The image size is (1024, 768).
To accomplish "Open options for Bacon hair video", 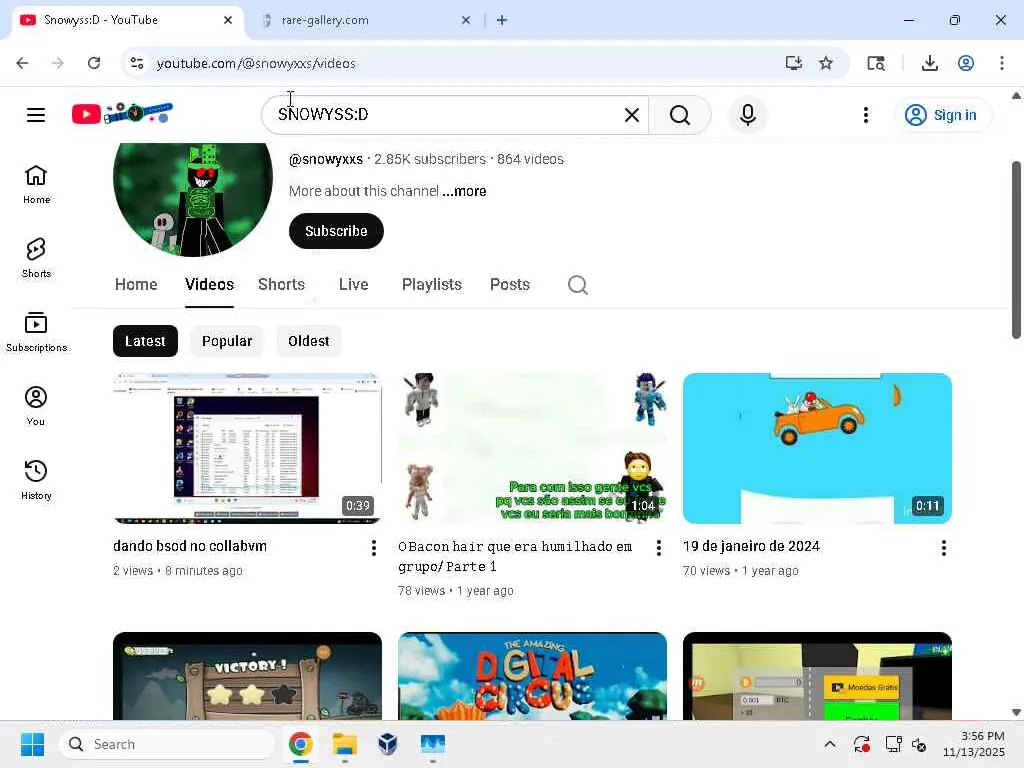I will 658,548.
